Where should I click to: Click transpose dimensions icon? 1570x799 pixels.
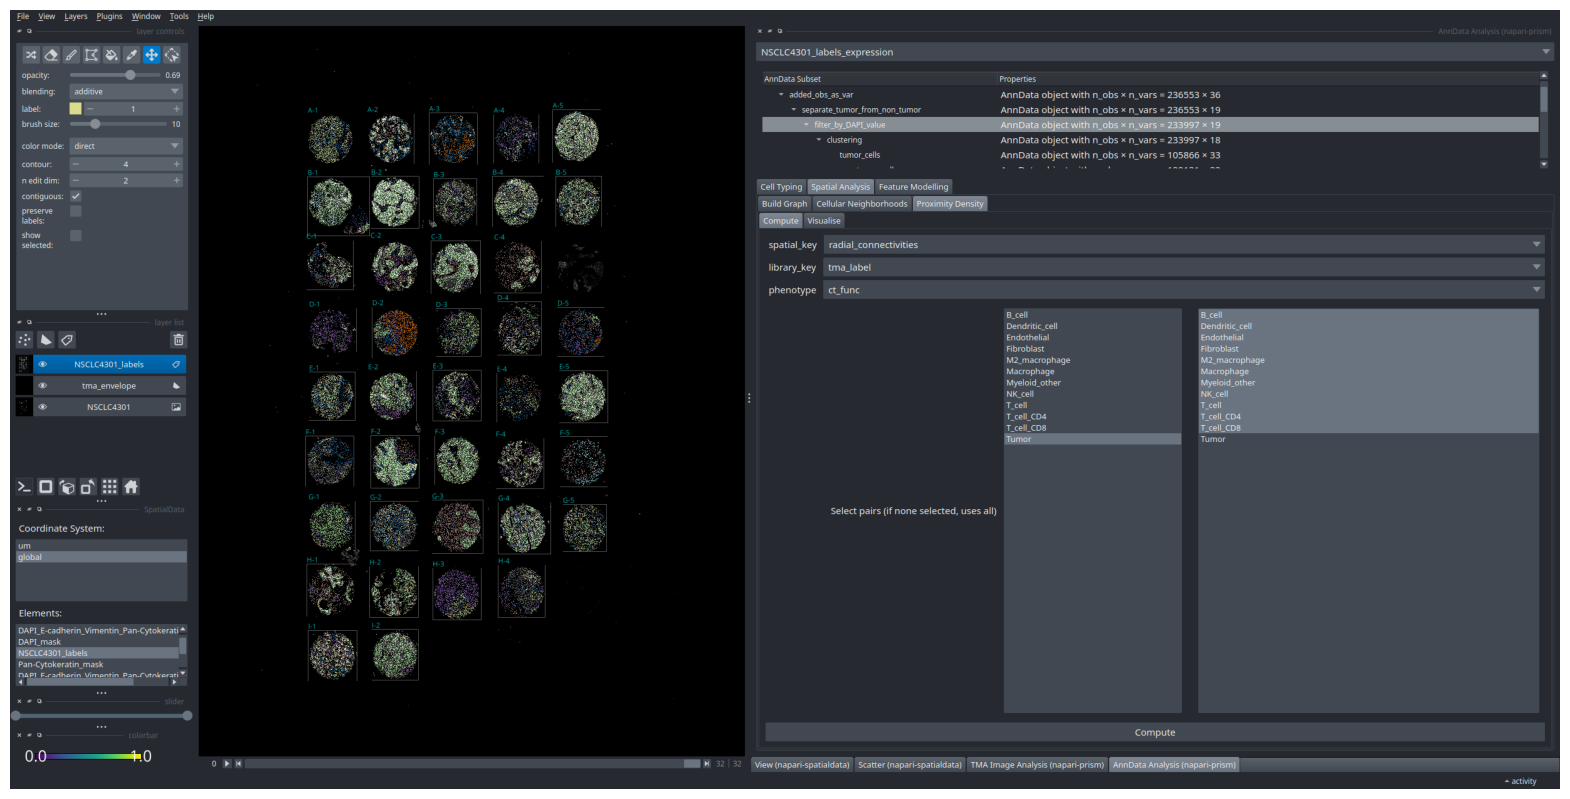point(88,487)
